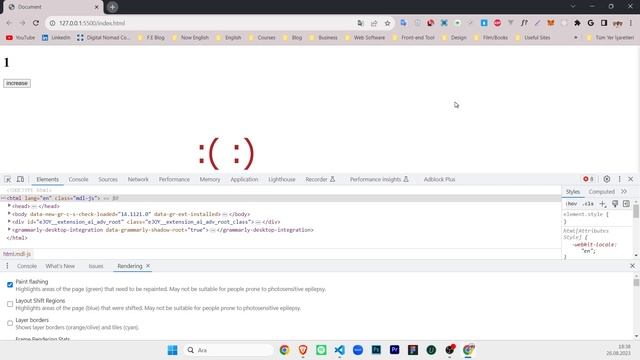Viewport: 640px width, 360px height.
Task: Open the Lighthouse tab
Action: point(282,179)
